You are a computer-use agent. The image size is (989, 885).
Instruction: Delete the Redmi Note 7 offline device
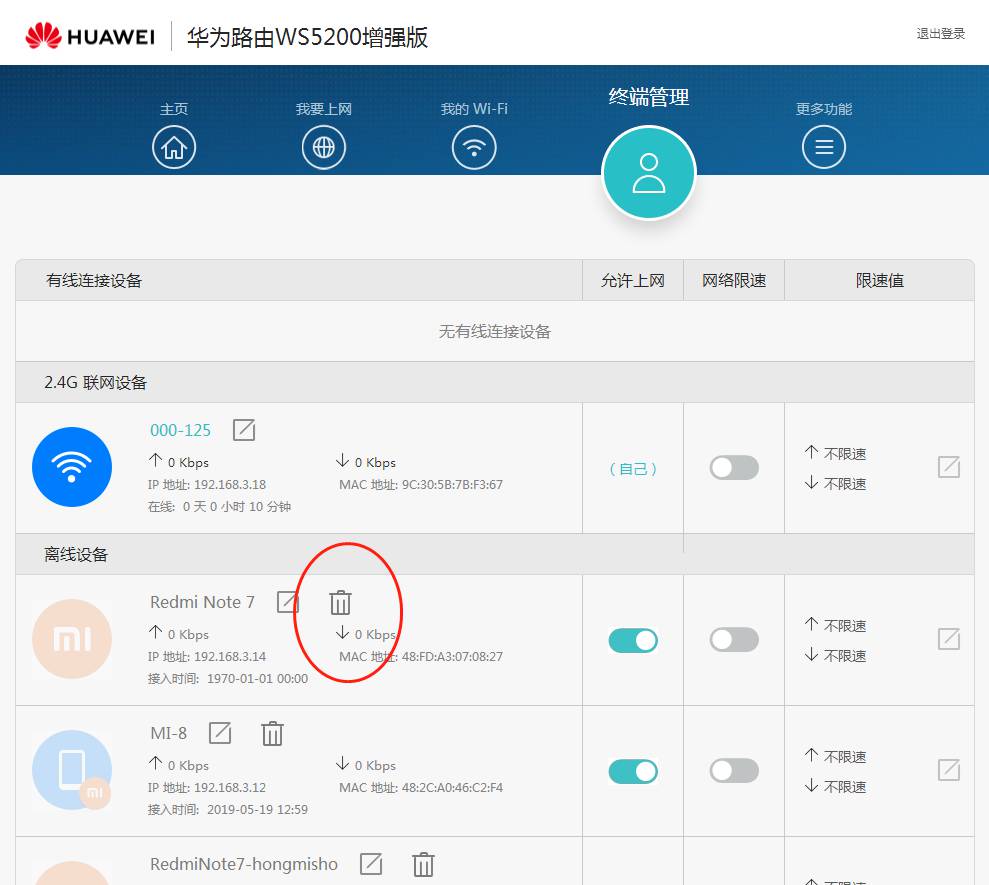coord(341,602)
